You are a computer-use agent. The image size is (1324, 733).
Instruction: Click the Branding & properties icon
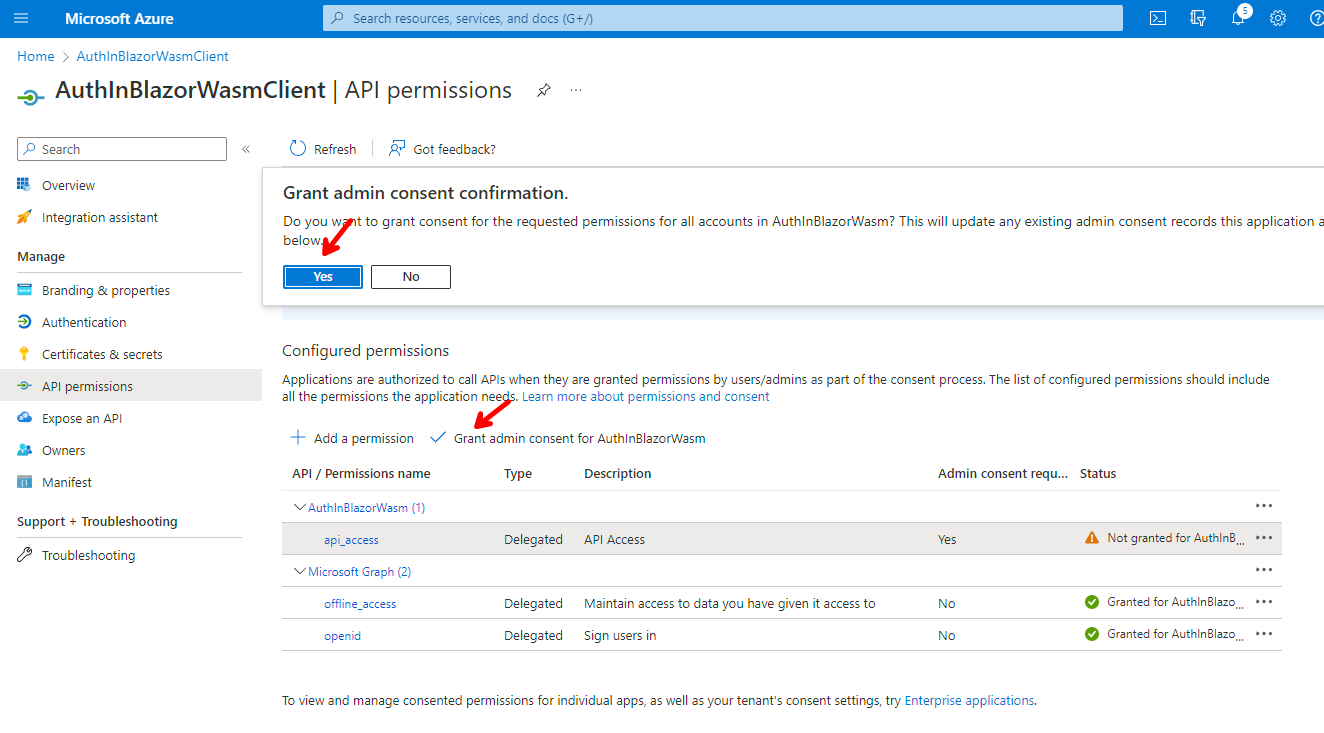(x=25, y=290)
